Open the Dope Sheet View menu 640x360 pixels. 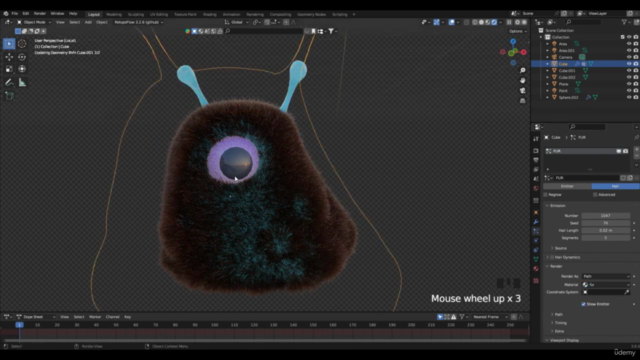tap(64, 317)
